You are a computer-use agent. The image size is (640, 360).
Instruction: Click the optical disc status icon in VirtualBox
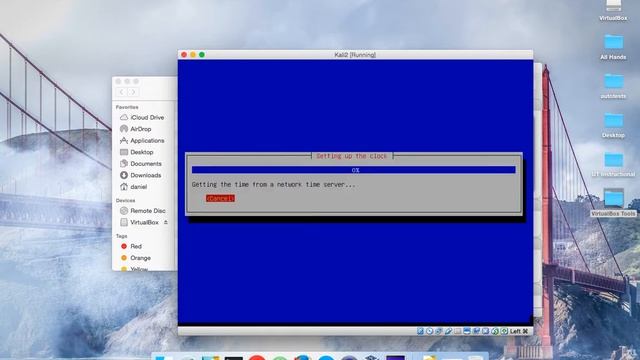click(429, 331)
